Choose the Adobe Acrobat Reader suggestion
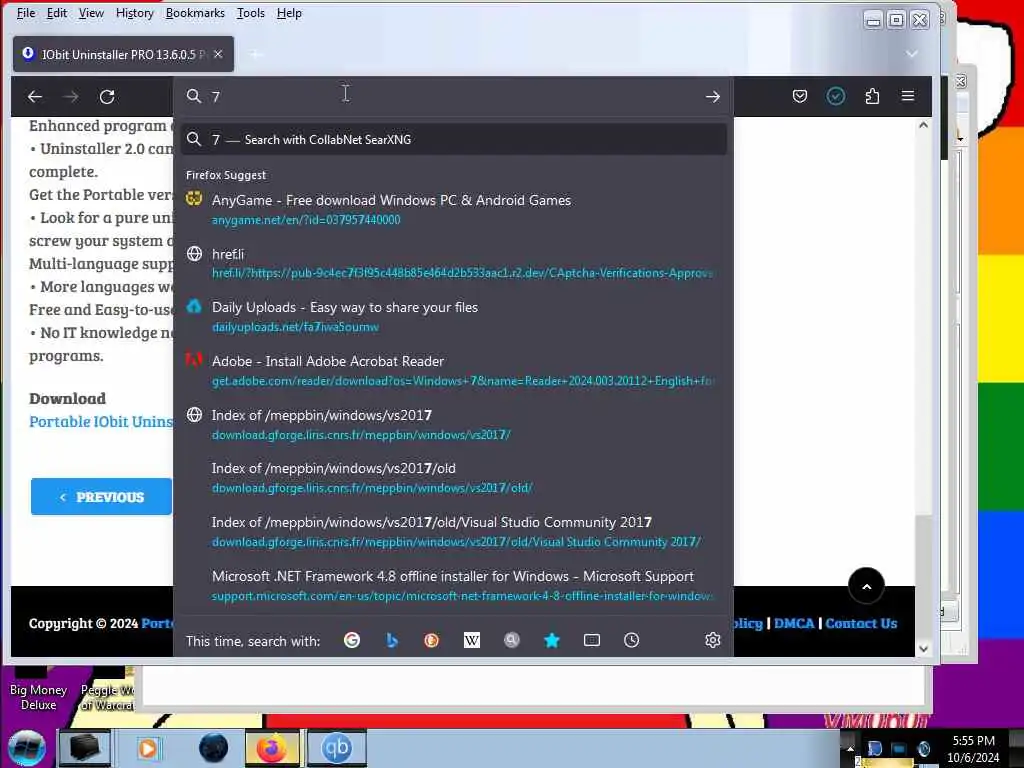This screenshot has height=768, width=1024. pyautogui.click(x=454, y=370)
